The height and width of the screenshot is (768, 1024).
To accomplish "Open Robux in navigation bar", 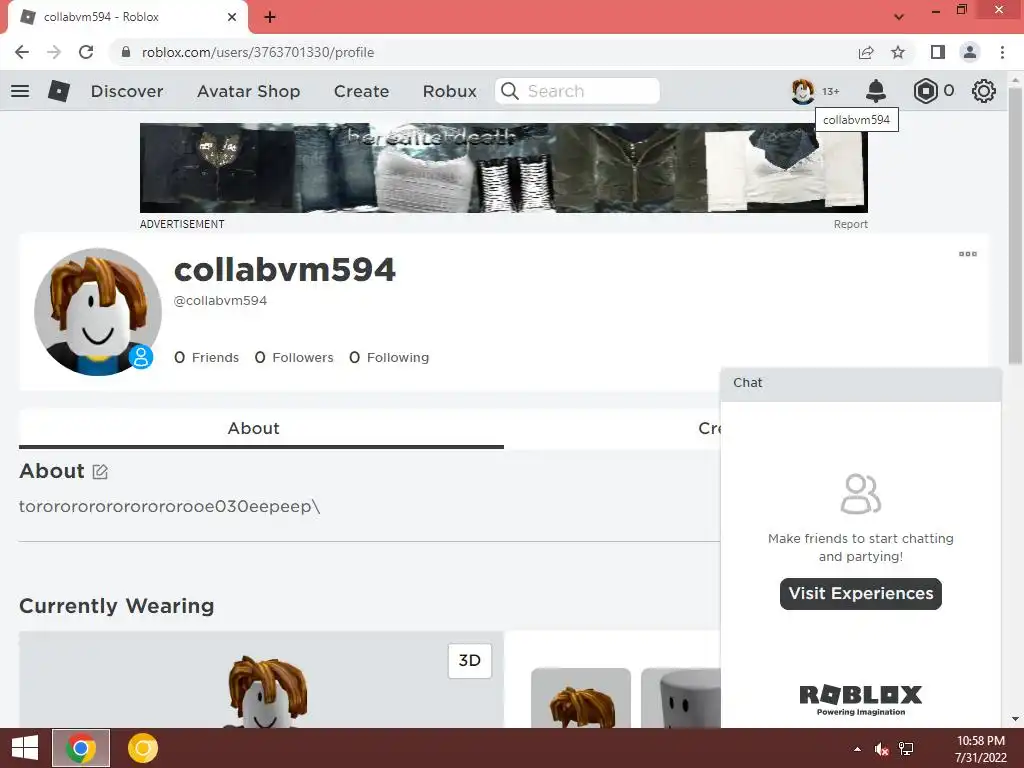I will coord(449,91).
